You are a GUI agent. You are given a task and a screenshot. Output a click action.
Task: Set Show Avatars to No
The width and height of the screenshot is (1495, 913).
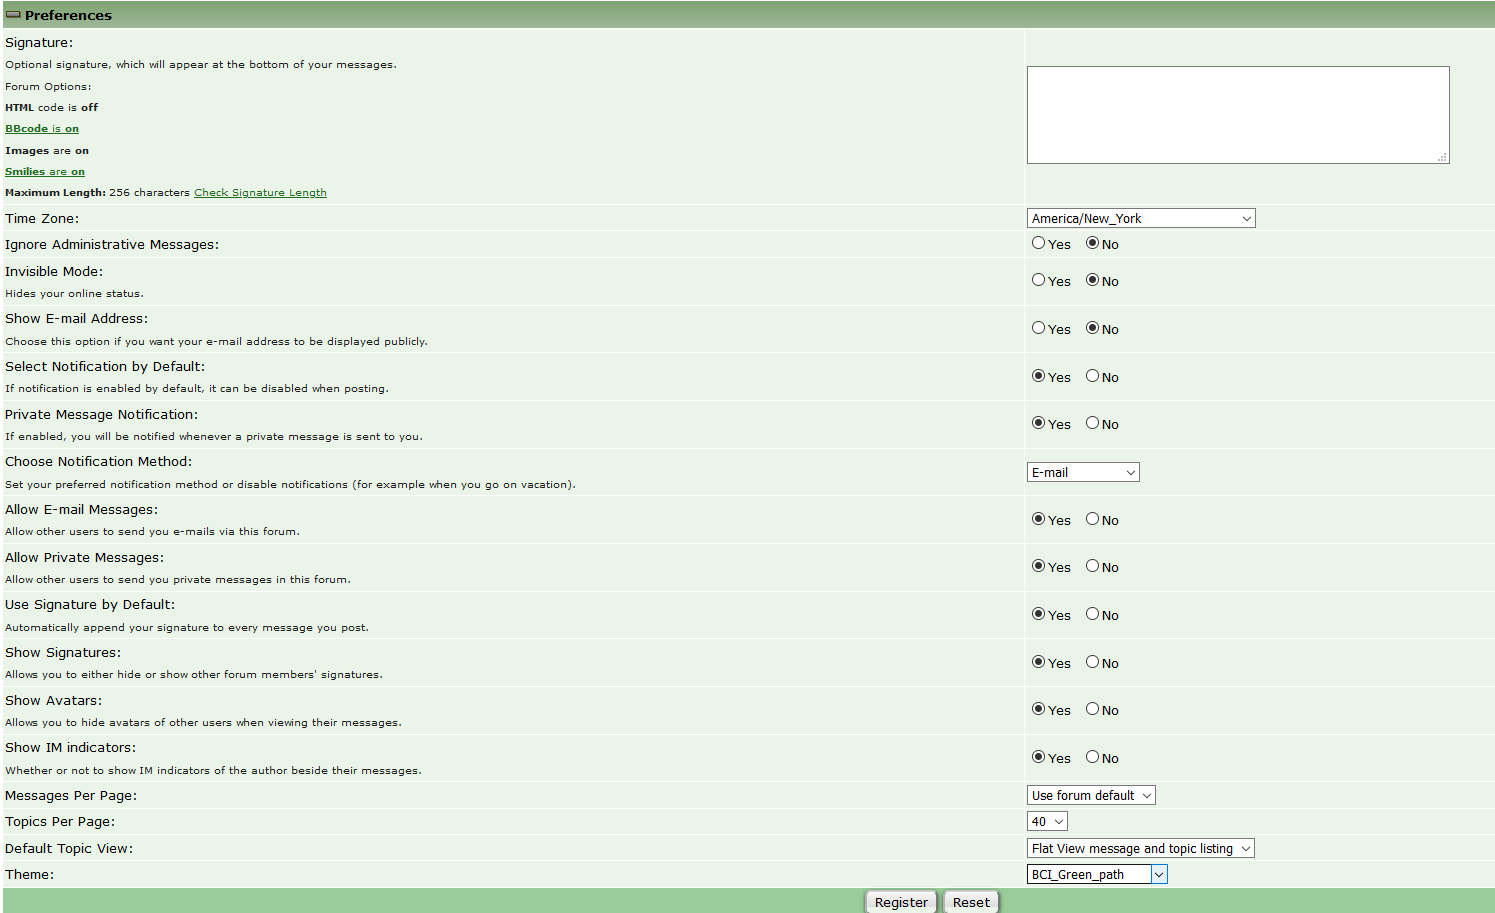click(1093, 709)
